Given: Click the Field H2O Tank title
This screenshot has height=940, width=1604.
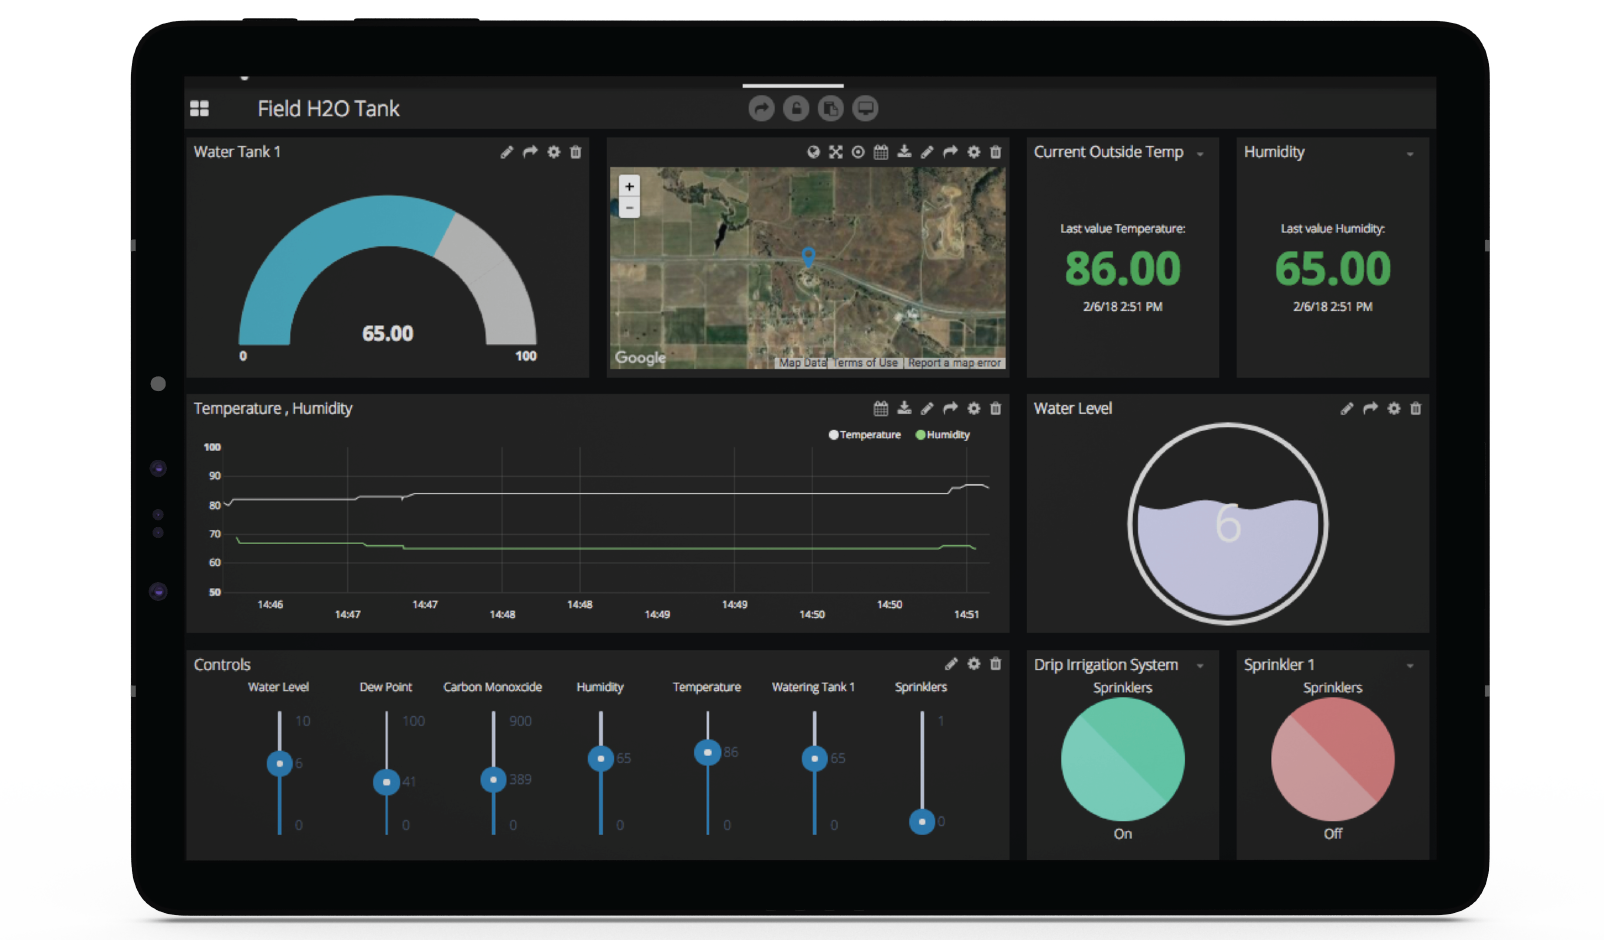Looking at the screenshot, I should coord(330,108).
